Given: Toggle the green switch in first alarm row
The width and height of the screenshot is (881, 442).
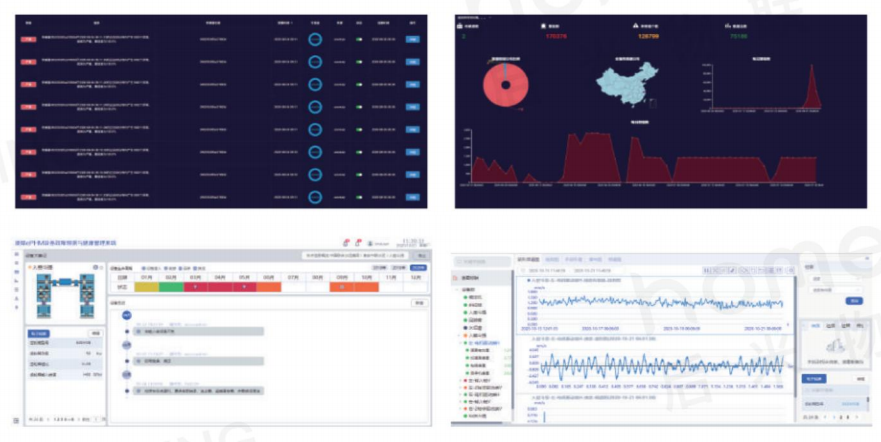Looking at the screenshot, I should [359, 40].
